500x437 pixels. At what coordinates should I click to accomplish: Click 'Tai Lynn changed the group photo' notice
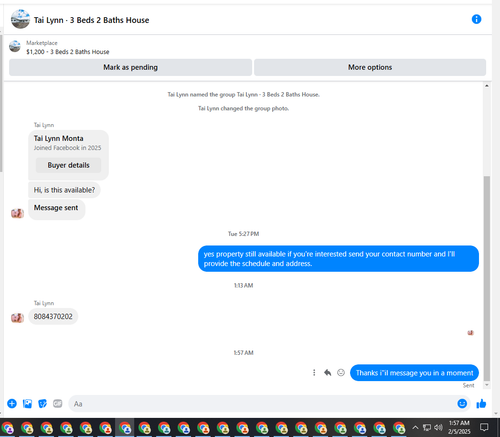click(x=243, y=108)
